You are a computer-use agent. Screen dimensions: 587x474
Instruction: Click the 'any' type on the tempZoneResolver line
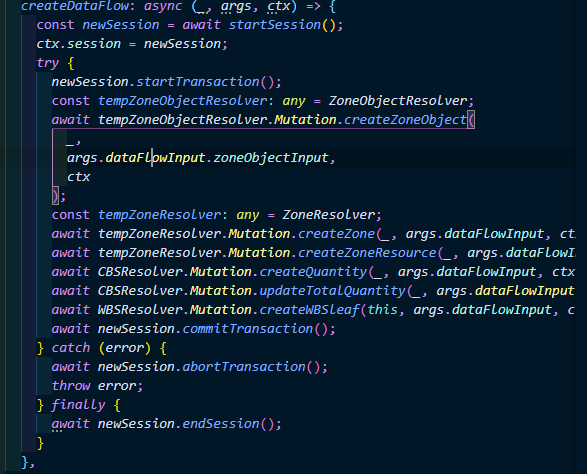coord(248,215)
